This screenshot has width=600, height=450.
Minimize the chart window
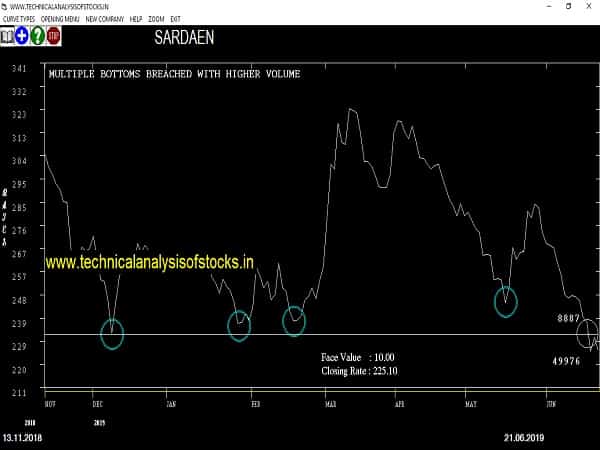point(527,6)
